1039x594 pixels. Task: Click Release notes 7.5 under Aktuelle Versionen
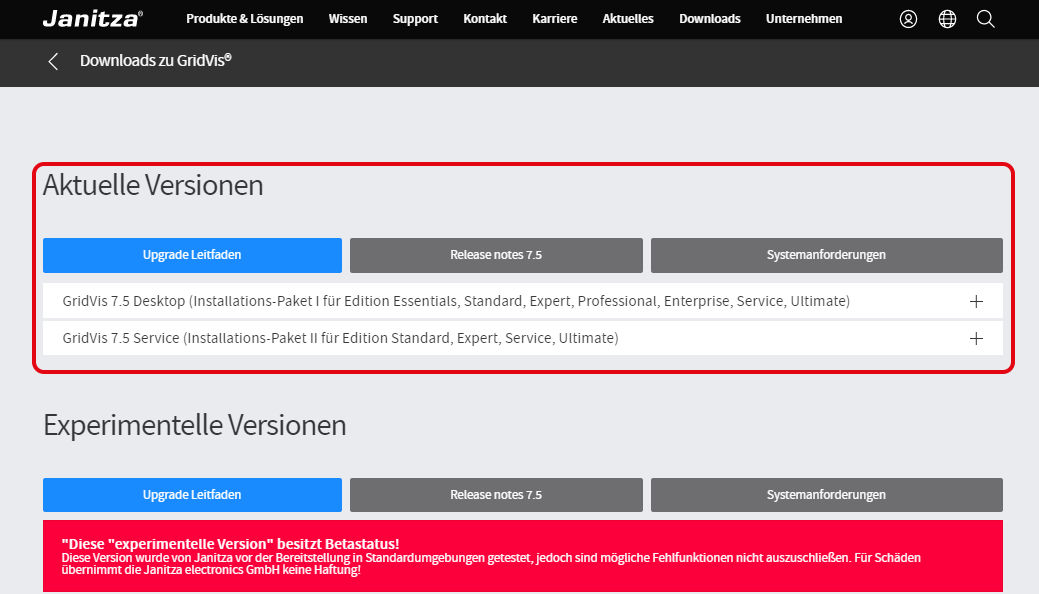(x=496, y=255)
